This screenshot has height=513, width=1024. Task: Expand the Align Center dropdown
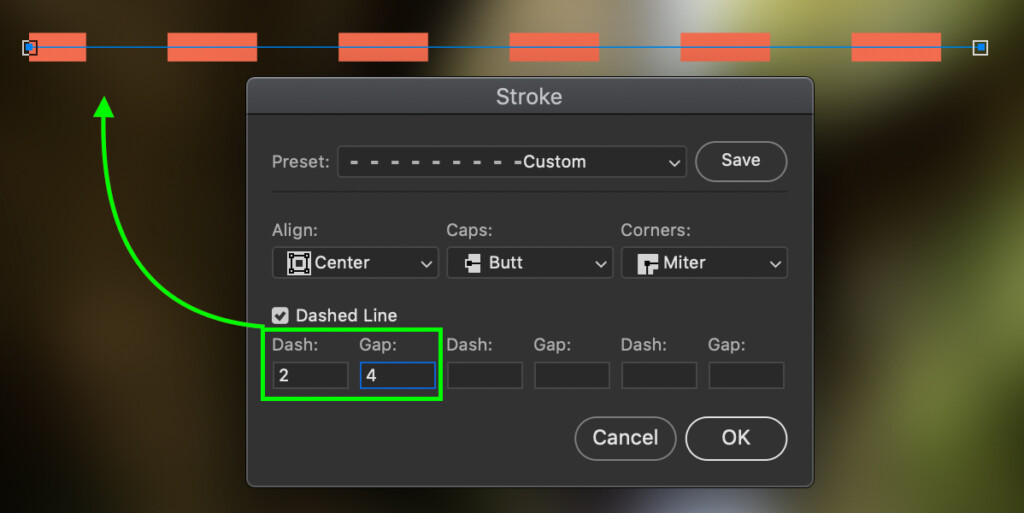[x=355, y=263]
